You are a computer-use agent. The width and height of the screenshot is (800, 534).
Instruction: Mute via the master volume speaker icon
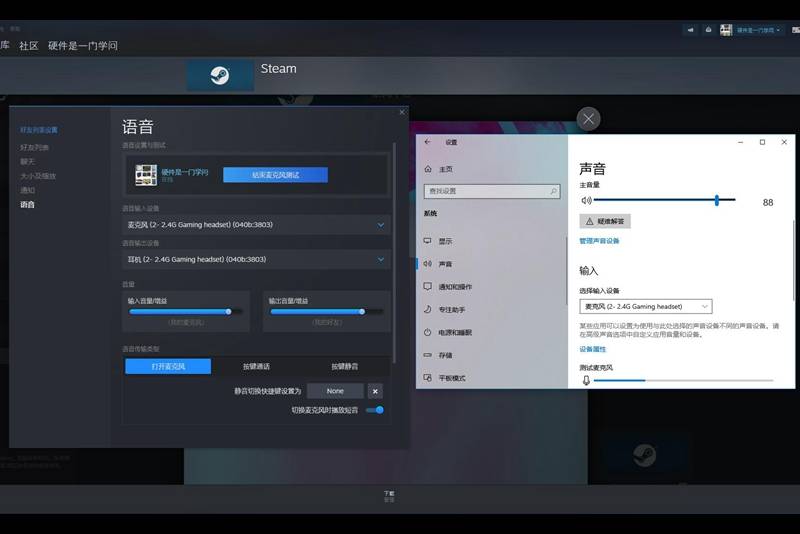click(586, 200)
